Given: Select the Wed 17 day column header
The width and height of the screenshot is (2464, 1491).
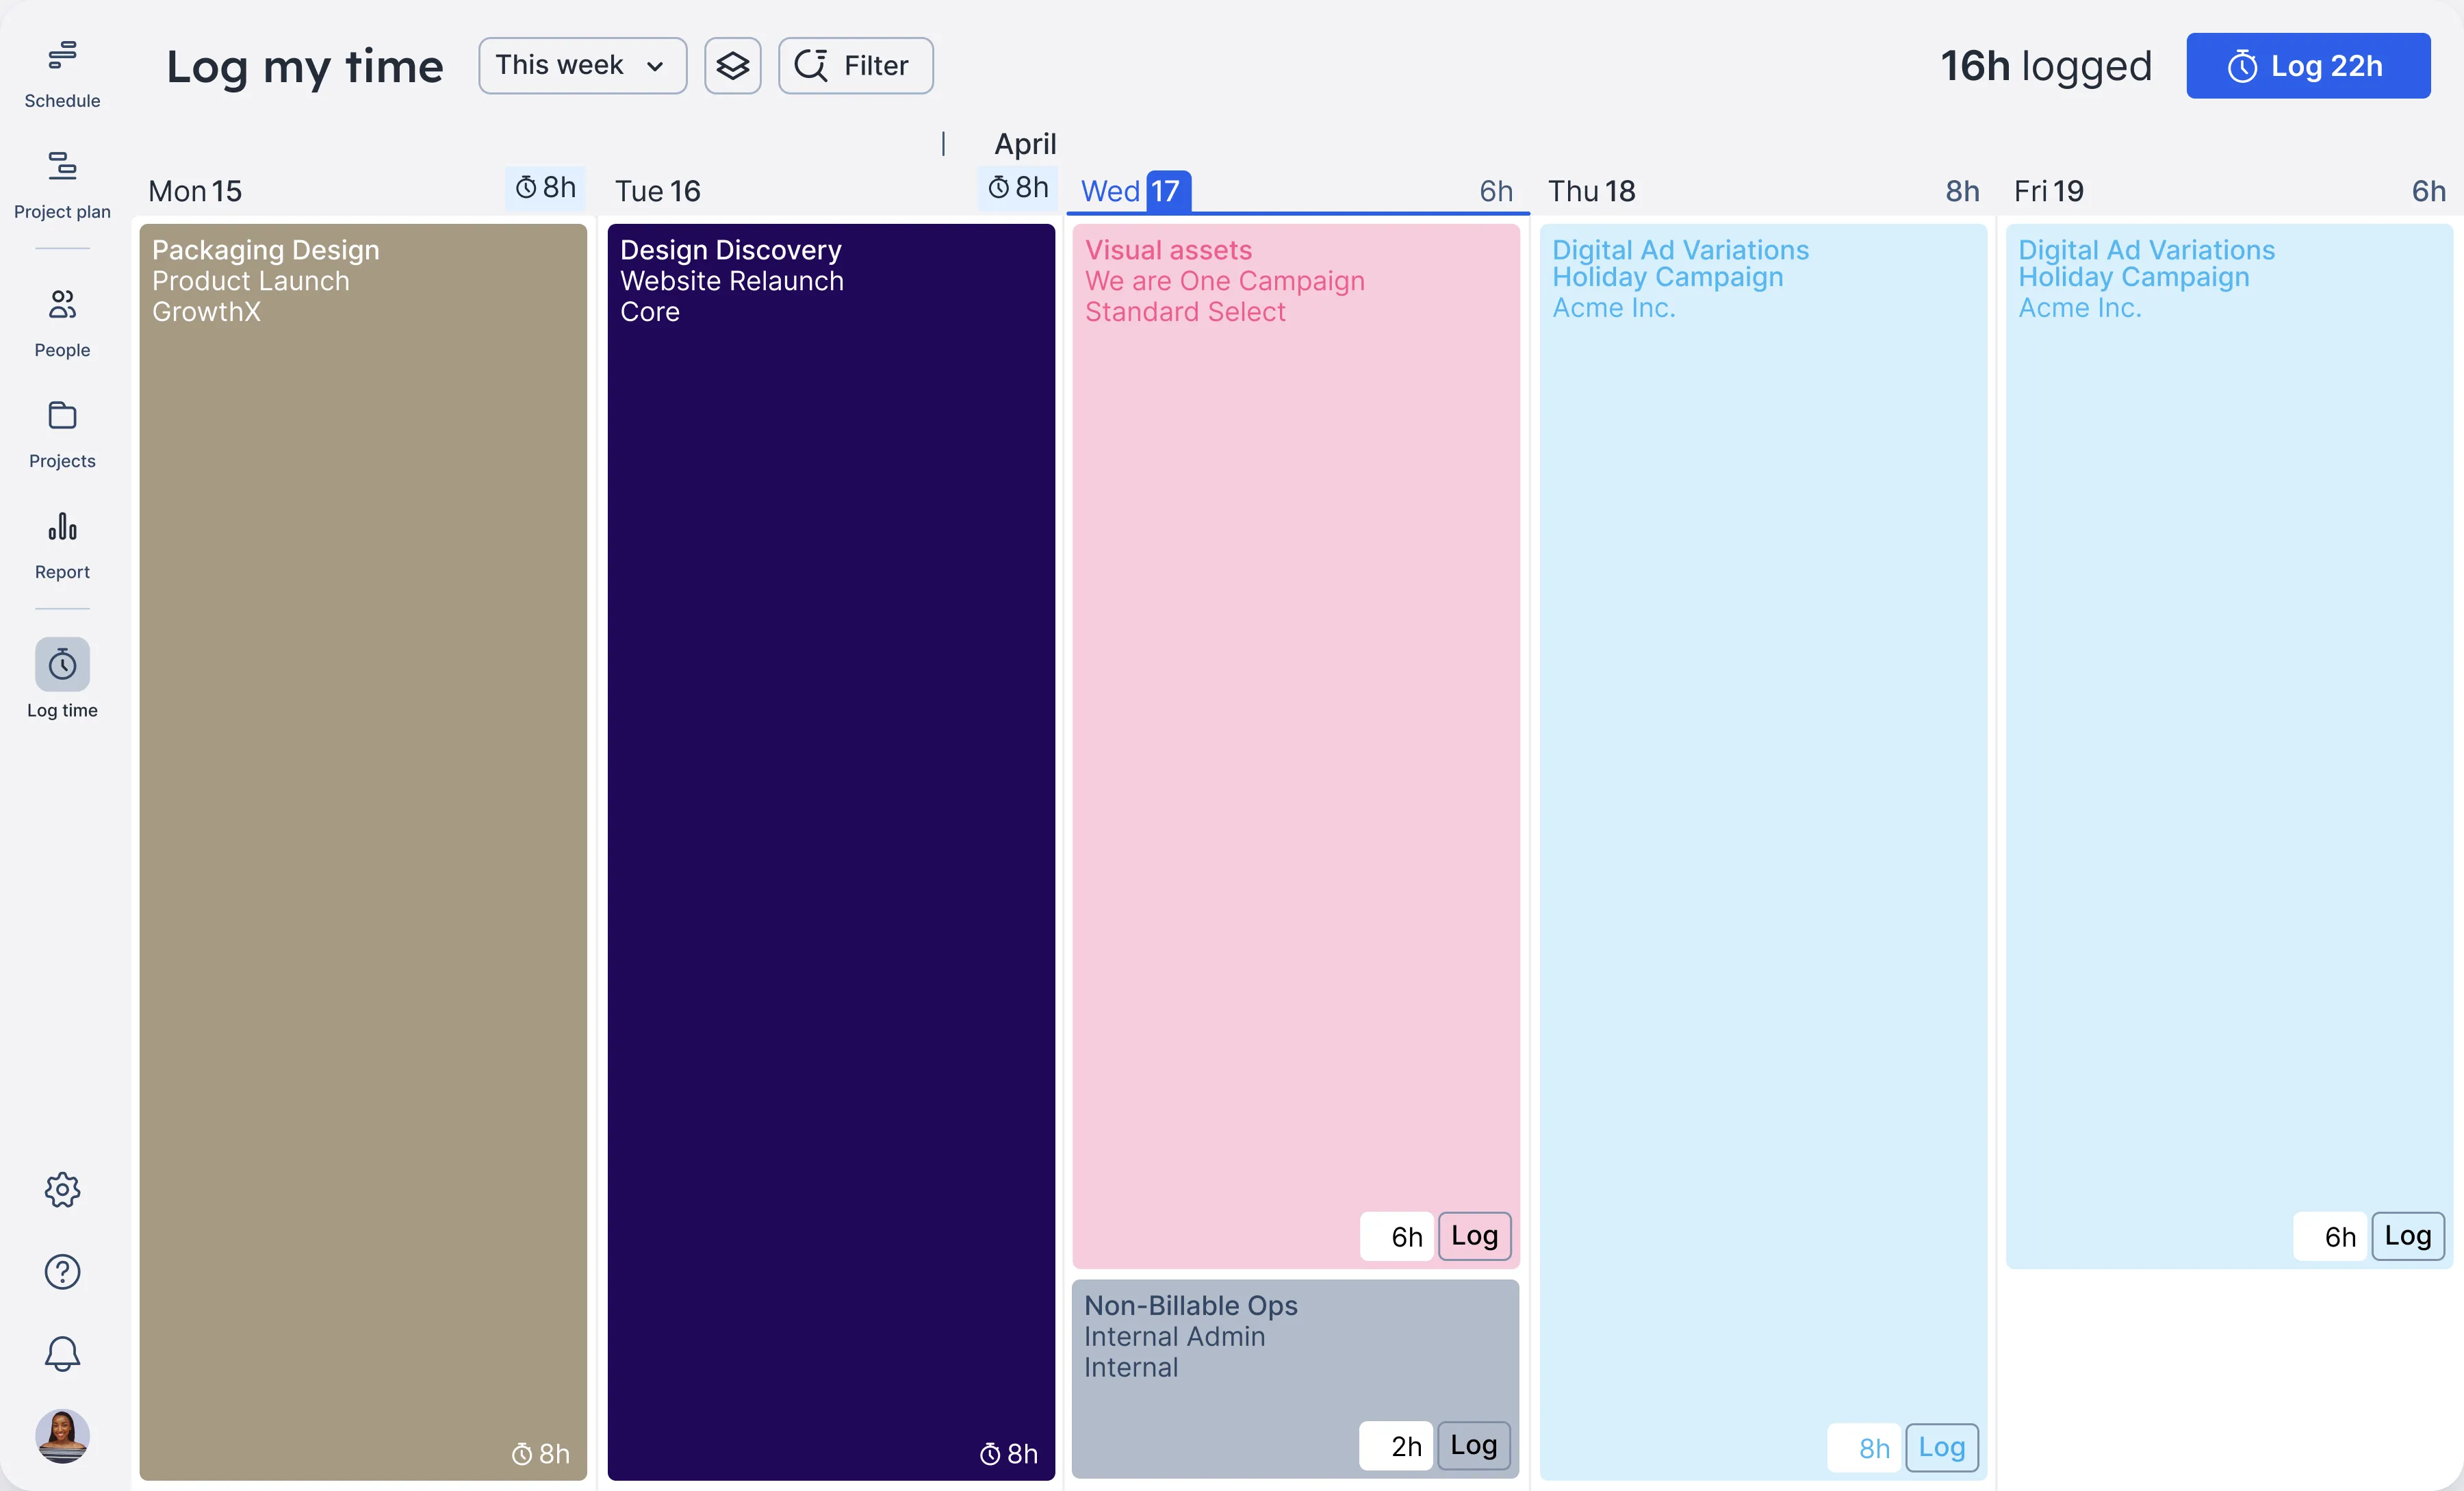Looking at the screenshot, I should click(x=1130, y=190).
